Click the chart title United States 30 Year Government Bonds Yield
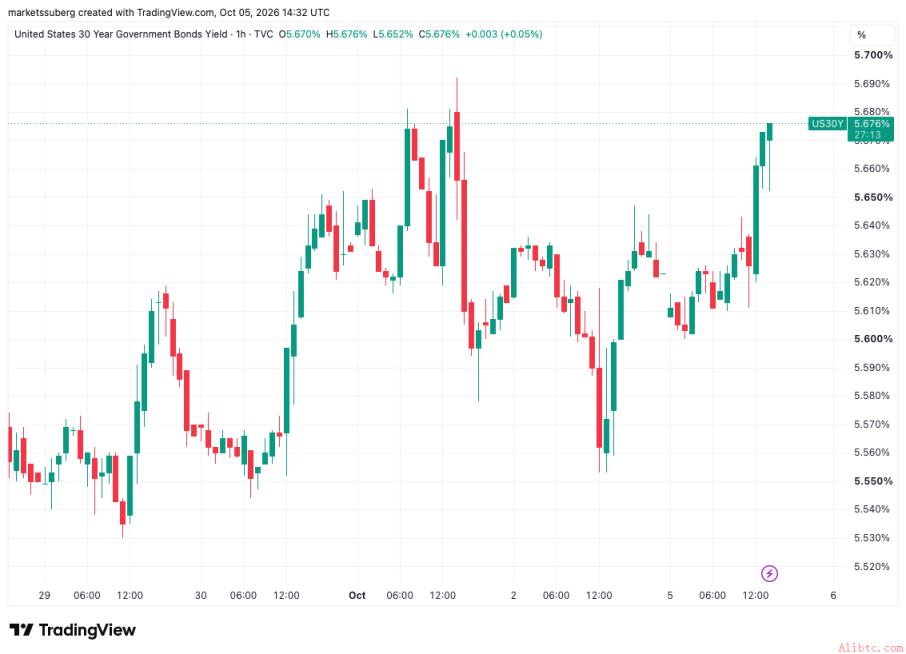 121,34
